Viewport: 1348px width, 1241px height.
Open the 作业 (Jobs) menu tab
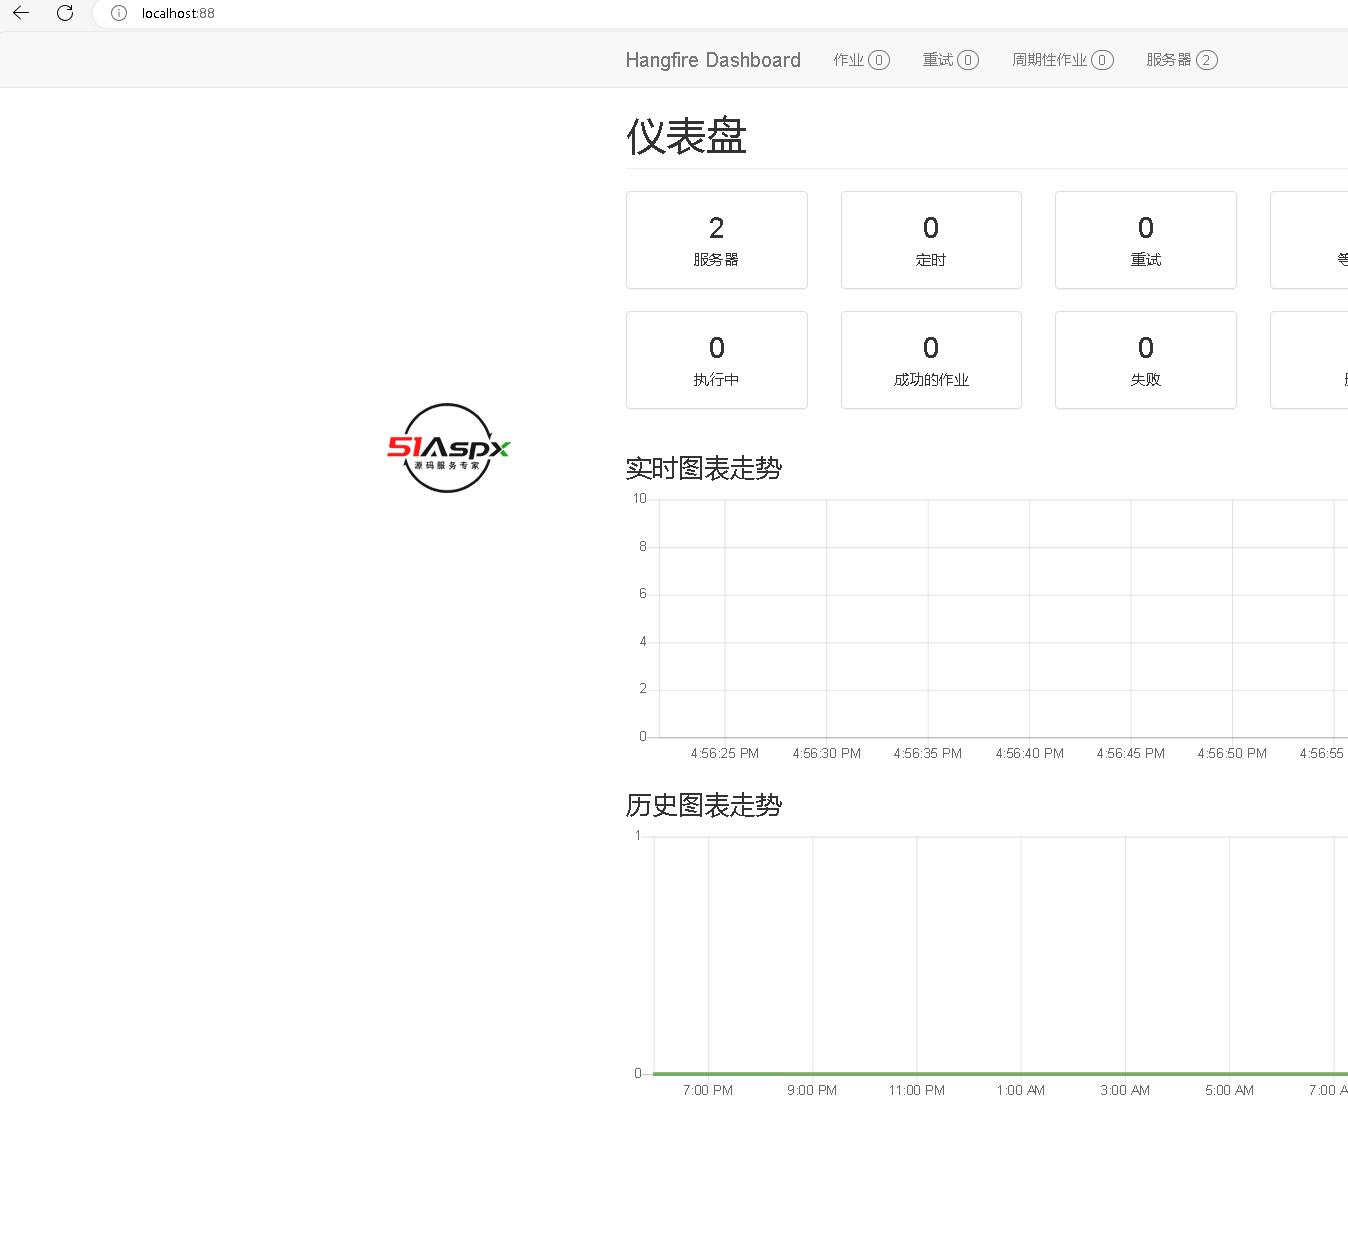[x=860, y=60]
